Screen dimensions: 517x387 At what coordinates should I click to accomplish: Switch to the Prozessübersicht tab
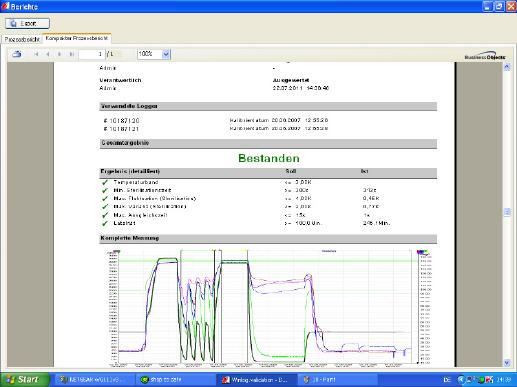(22, 39)
